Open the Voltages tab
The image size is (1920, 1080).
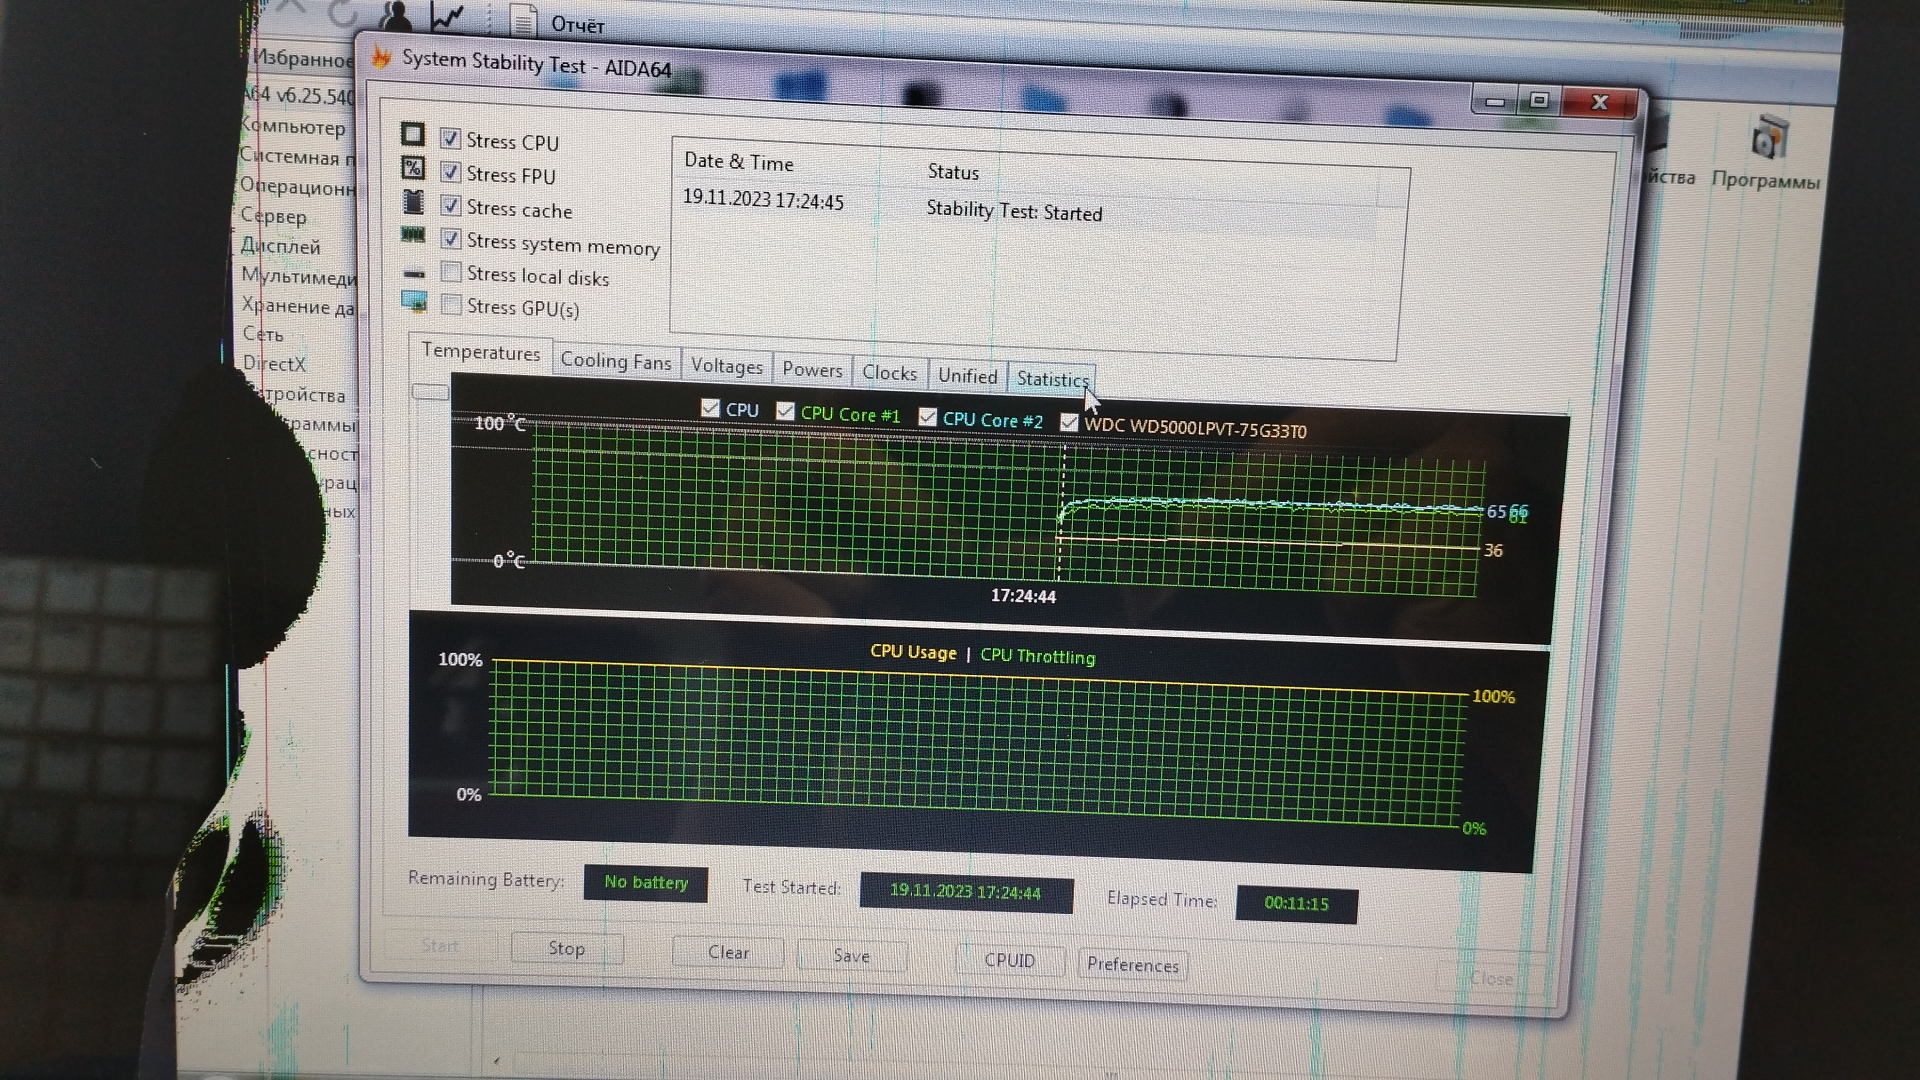click(726, 366)
